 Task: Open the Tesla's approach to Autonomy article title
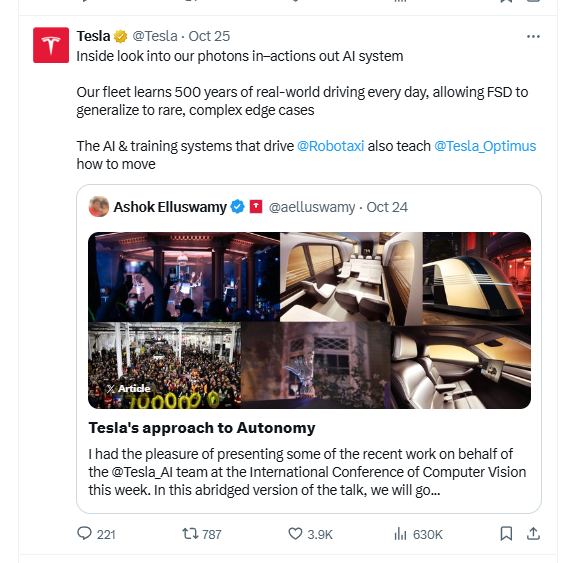tap(202, 428)
